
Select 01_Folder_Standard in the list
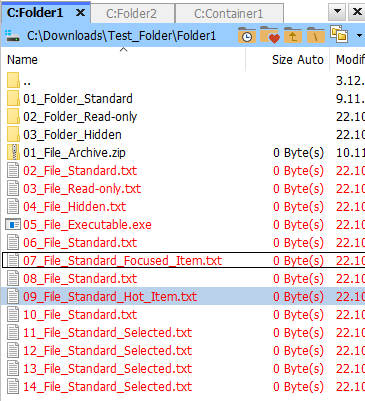click(x=78, y=99)
